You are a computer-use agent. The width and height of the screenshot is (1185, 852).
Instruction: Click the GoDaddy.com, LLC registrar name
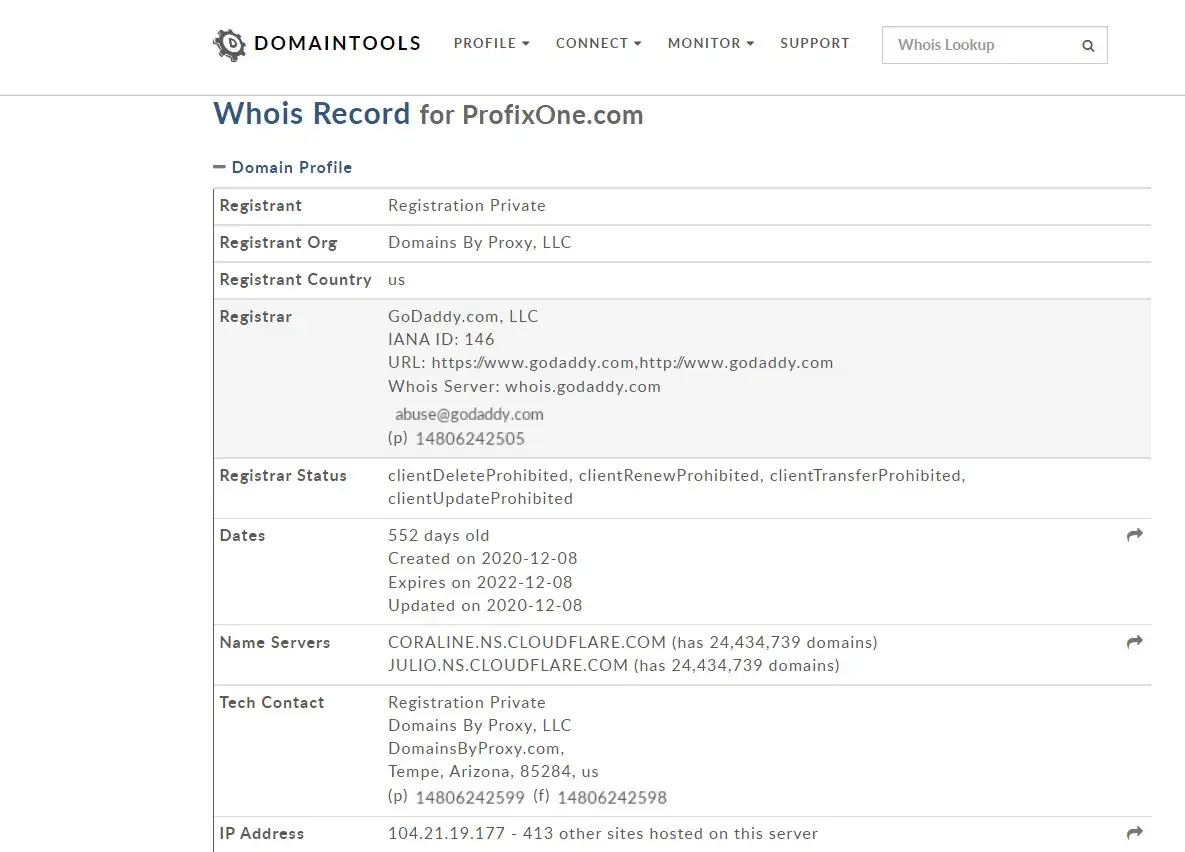463,317
